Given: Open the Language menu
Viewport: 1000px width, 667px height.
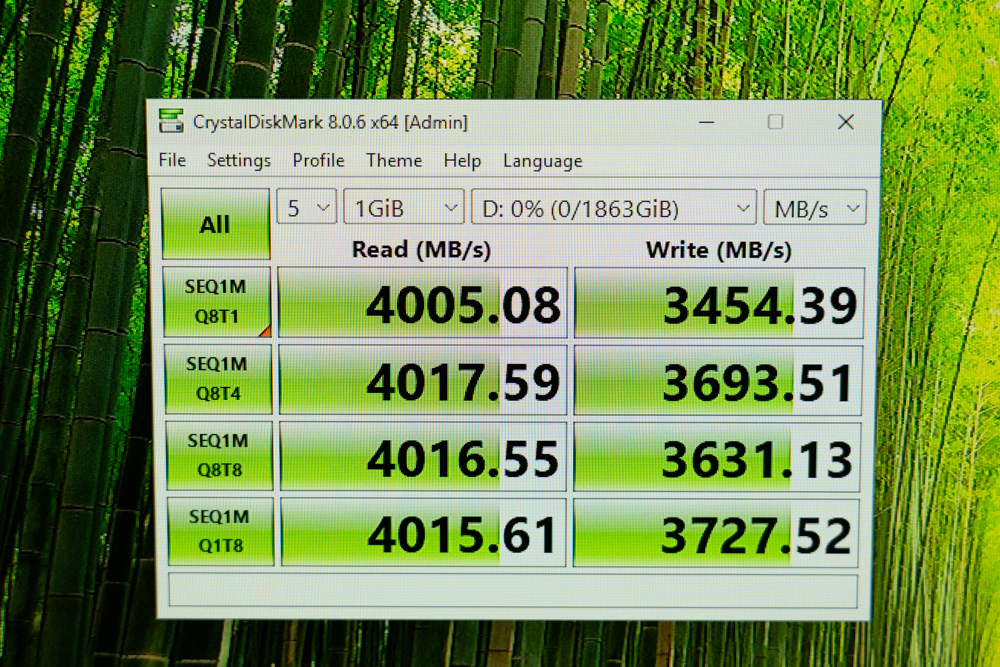Looking at the screenshot, I should coord(542,161).
